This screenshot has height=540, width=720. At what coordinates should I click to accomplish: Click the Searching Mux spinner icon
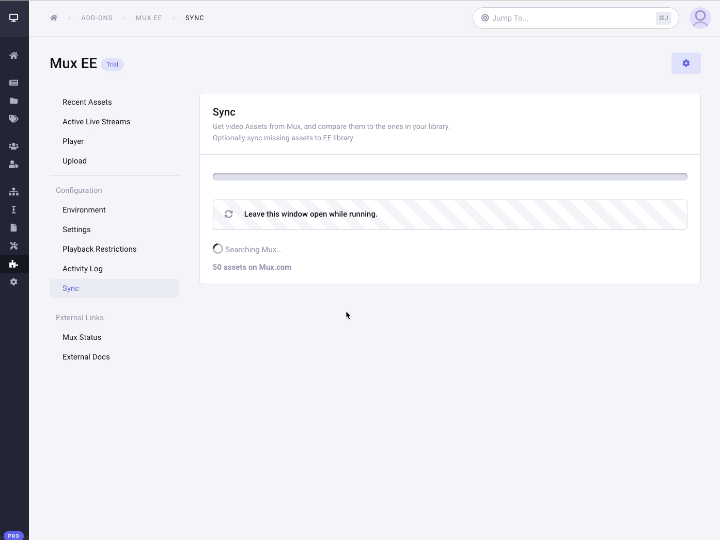[218, 249]
